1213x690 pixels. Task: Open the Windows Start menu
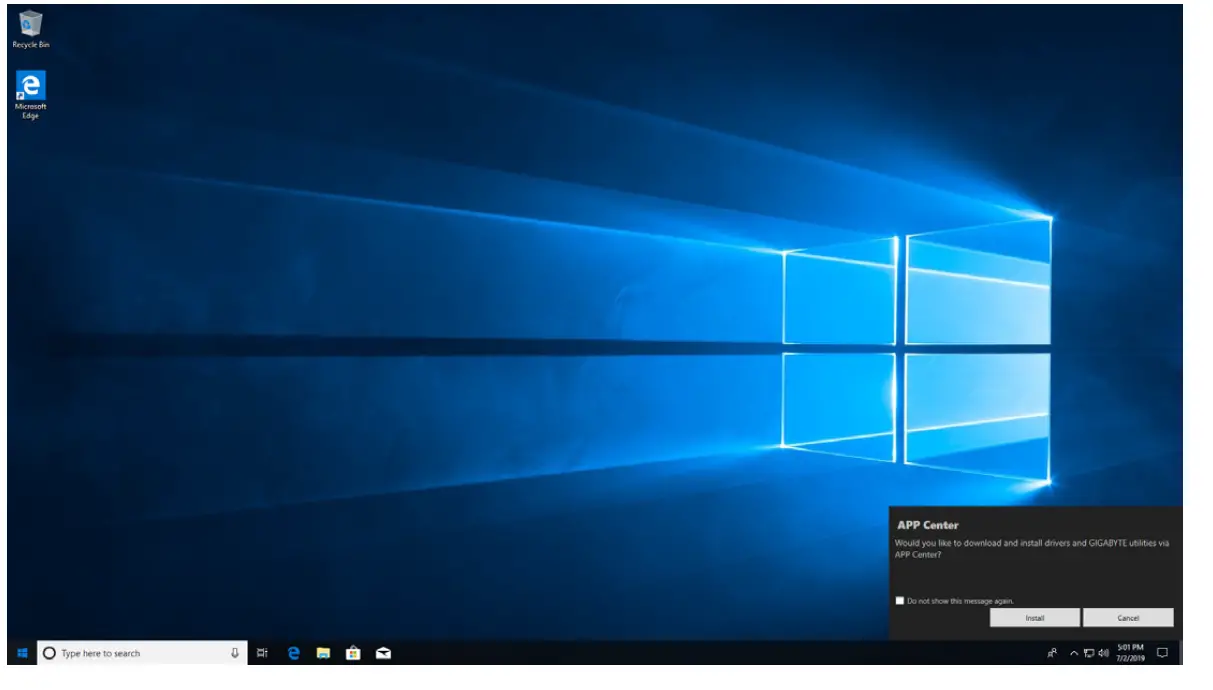22,653
